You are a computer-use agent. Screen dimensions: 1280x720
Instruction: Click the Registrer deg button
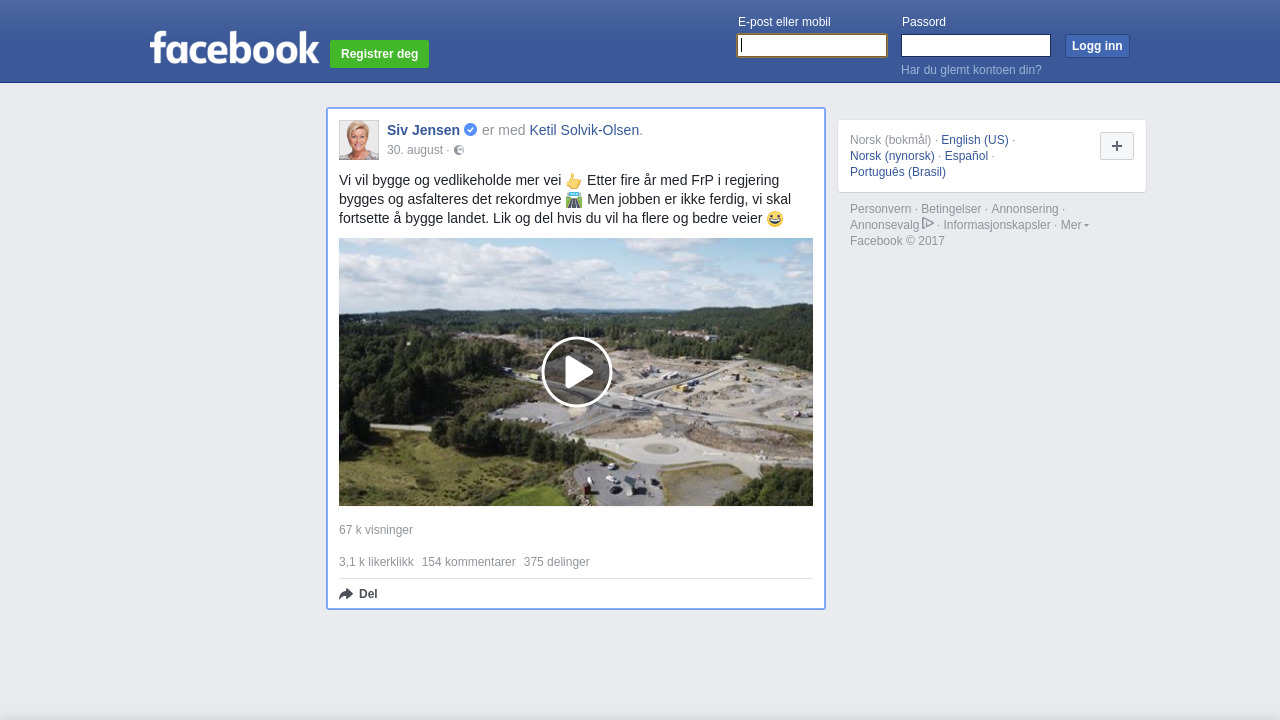click(379, 54)
